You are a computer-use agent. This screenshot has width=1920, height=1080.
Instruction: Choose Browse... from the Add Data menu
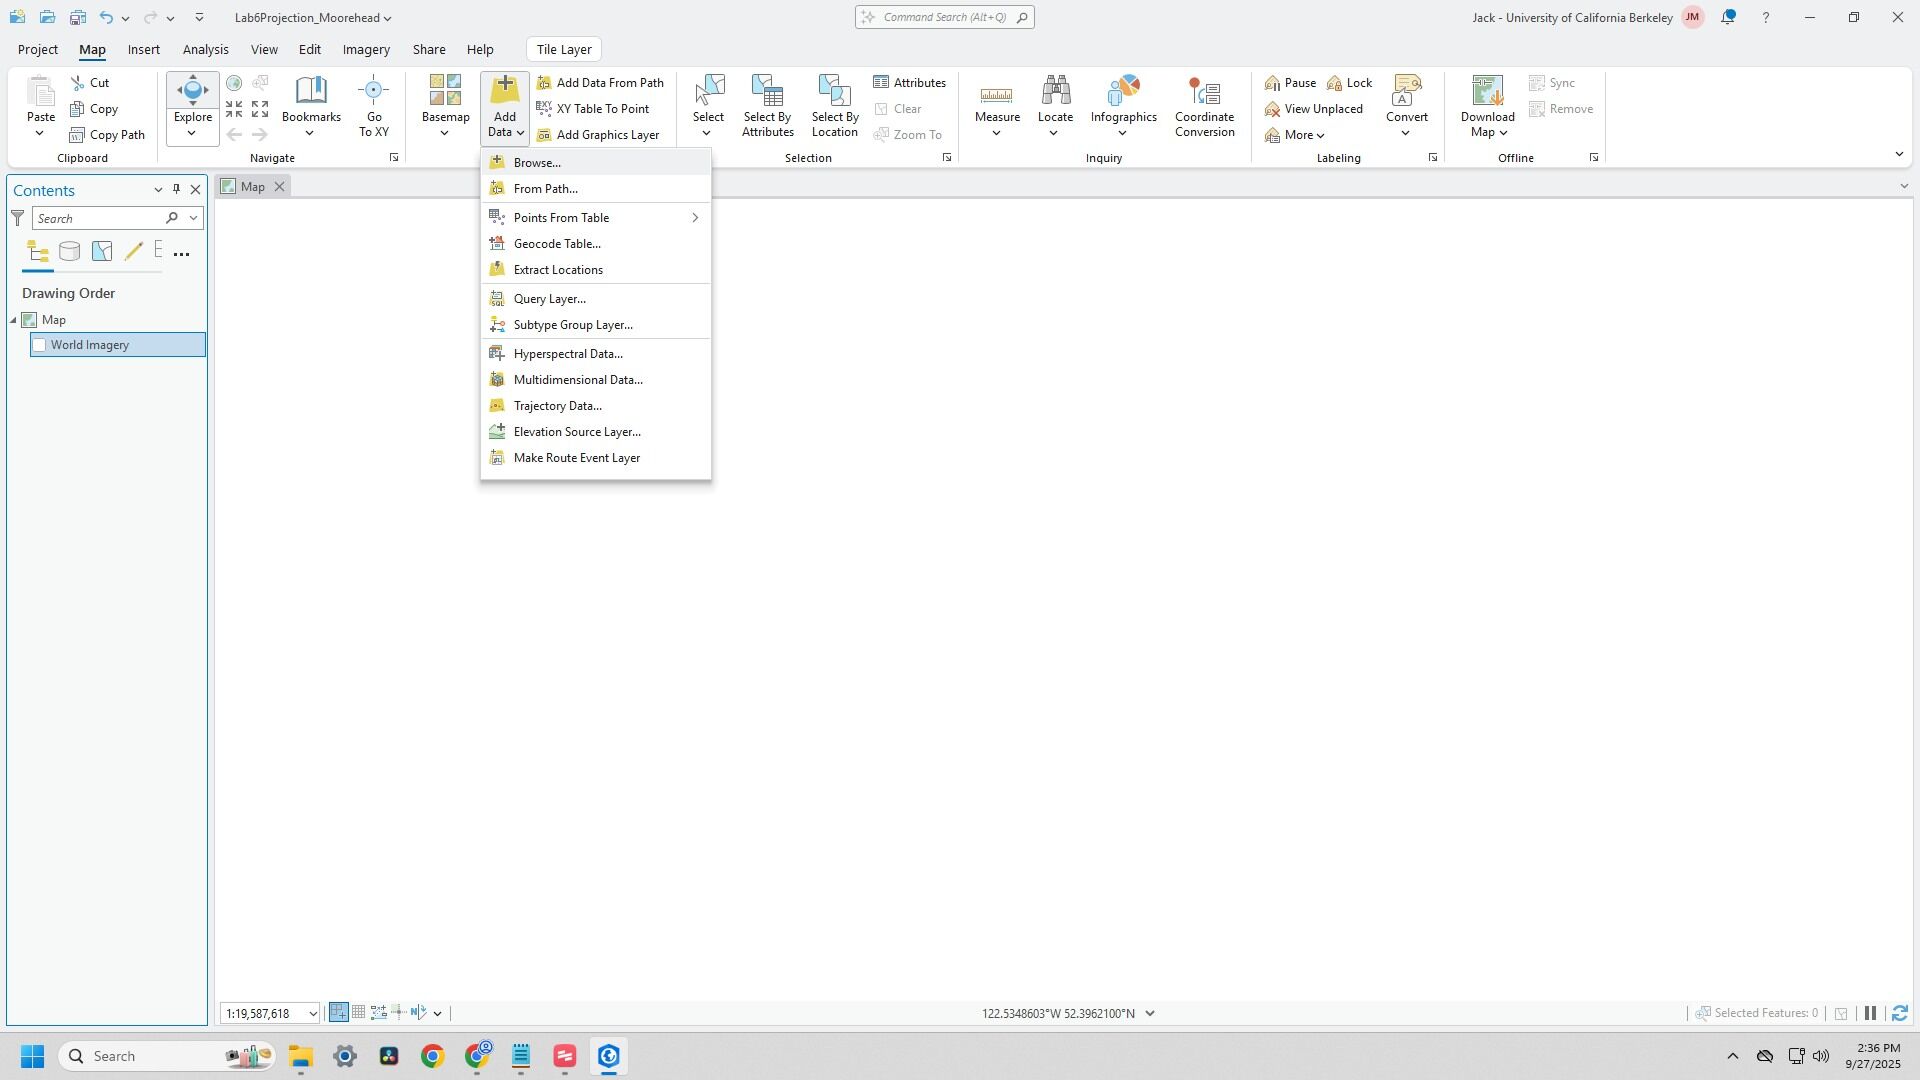tap(537, 163)
